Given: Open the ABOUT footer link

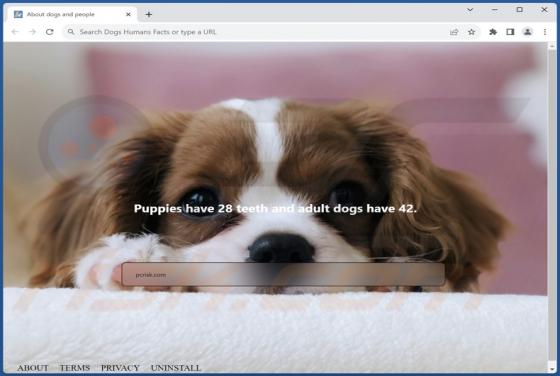Looking at the screenshot, I should pyautogui.click(x=32, y=367).
